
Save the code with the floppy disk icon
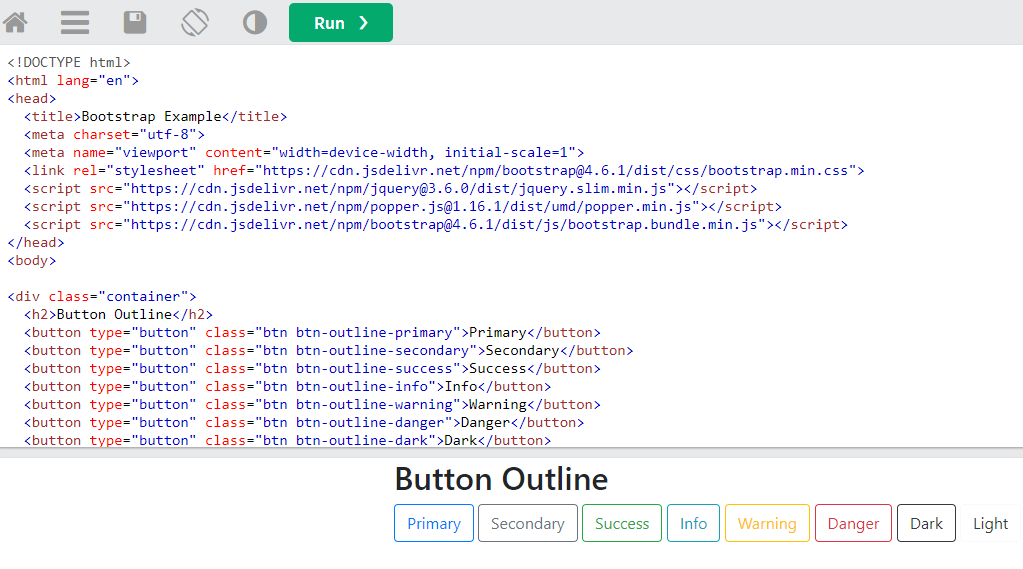pos(135,23)
